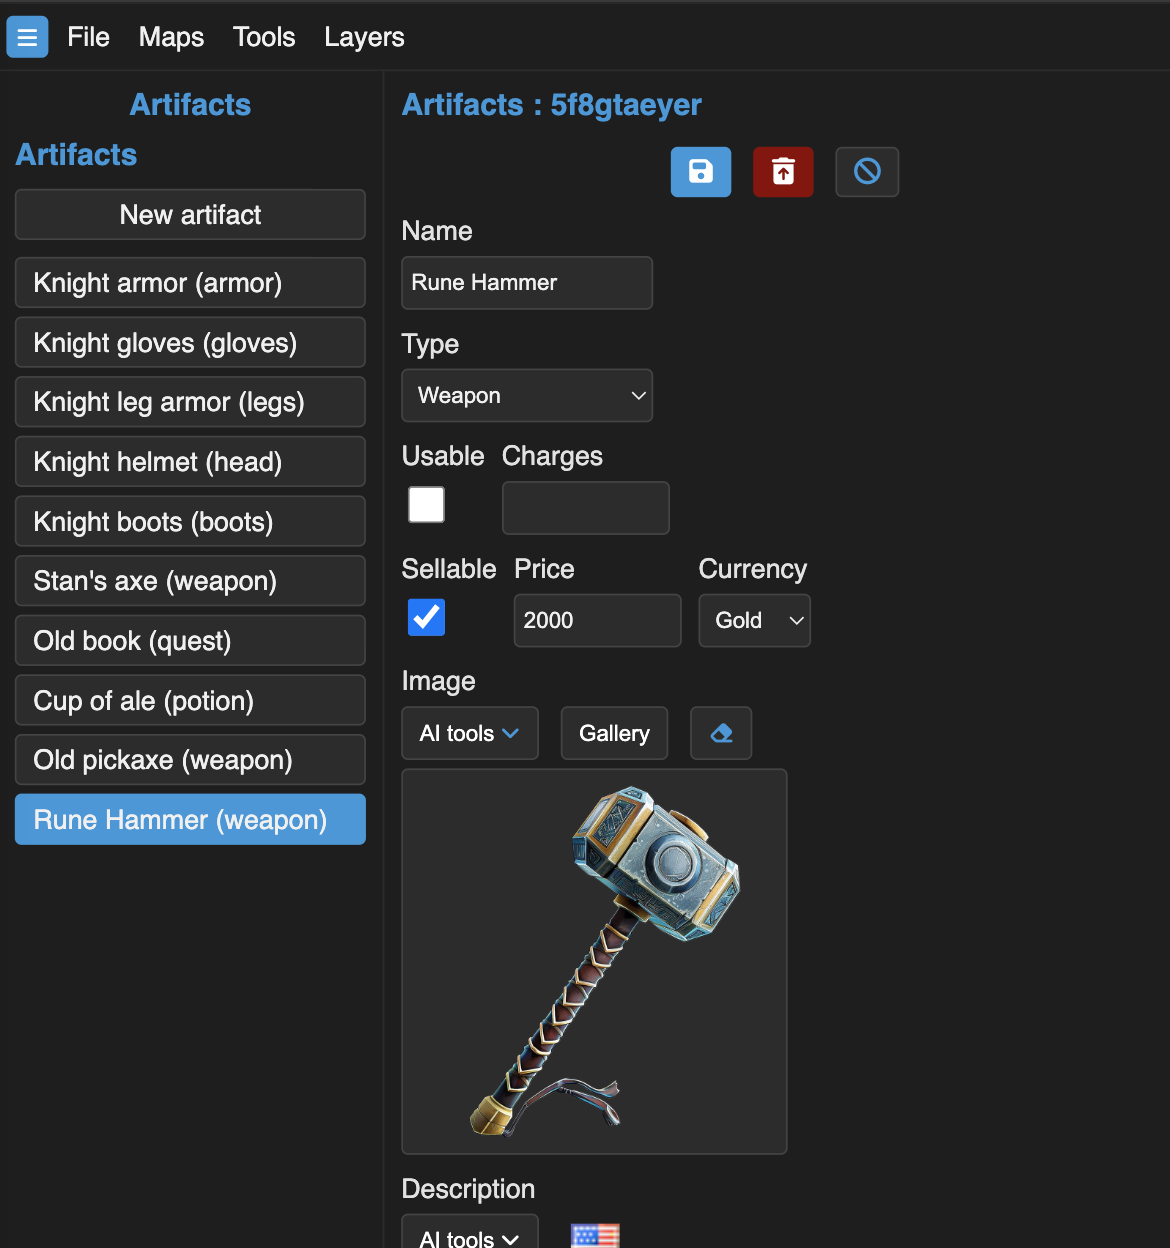The width and height of the screenshot is (1170, 1248).
Task: Select Old book (quest) artifact
Action: [190, 641]
